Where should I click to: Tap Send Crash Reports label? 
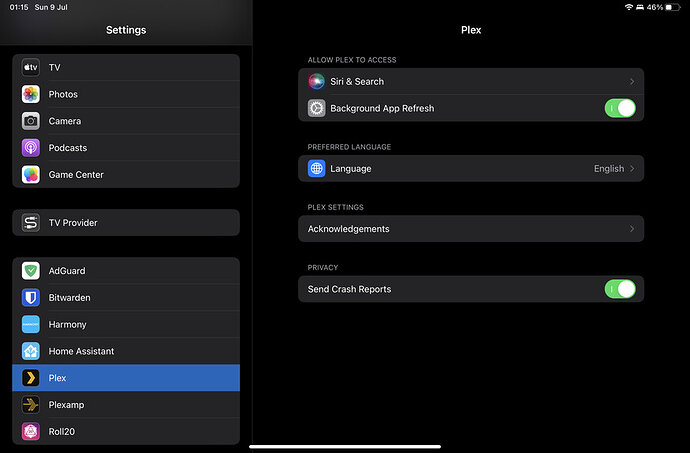[x=349, y=289]
